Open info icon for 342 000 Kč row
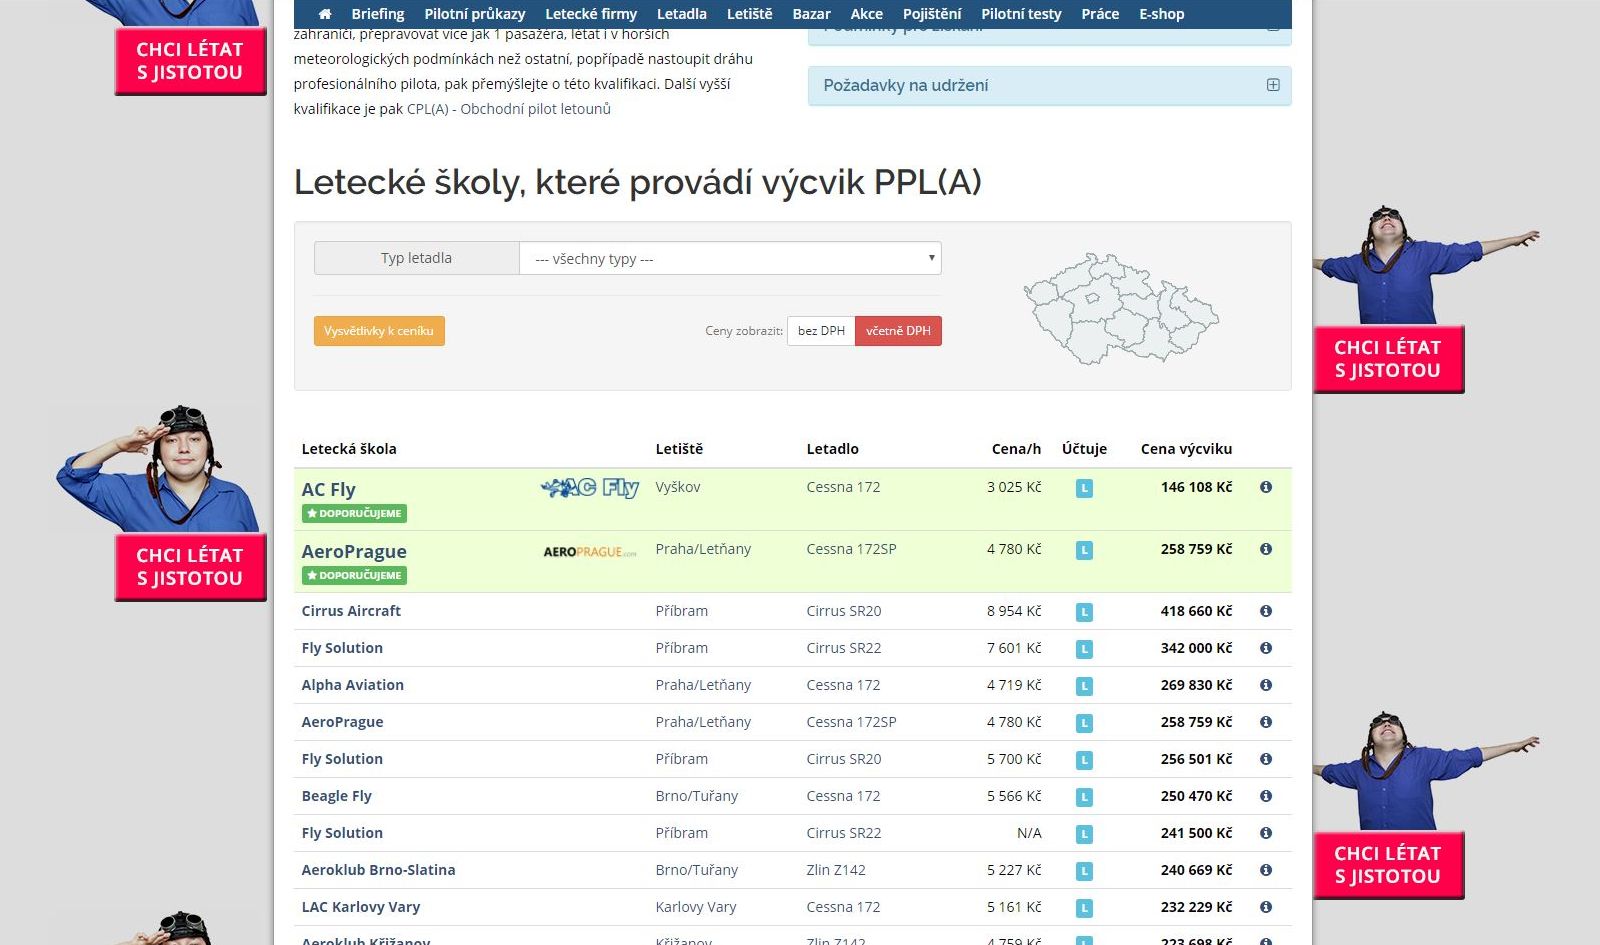This screenshot has width=1600, height=945. click(1266, 648)
